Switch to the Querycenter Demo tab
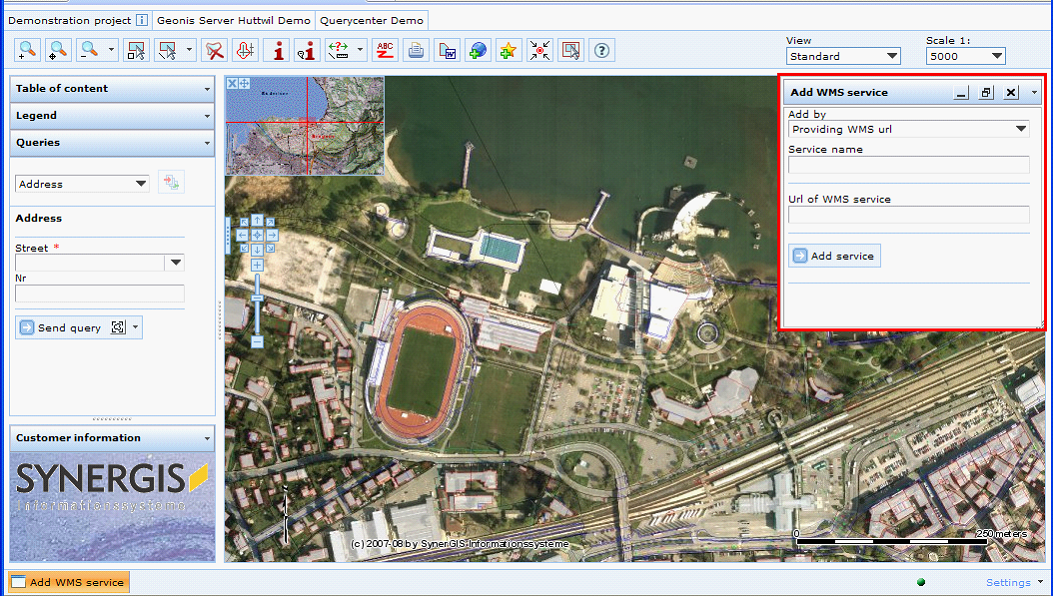This screenshot has width=1053, height=596. click(x=370, y=18)
